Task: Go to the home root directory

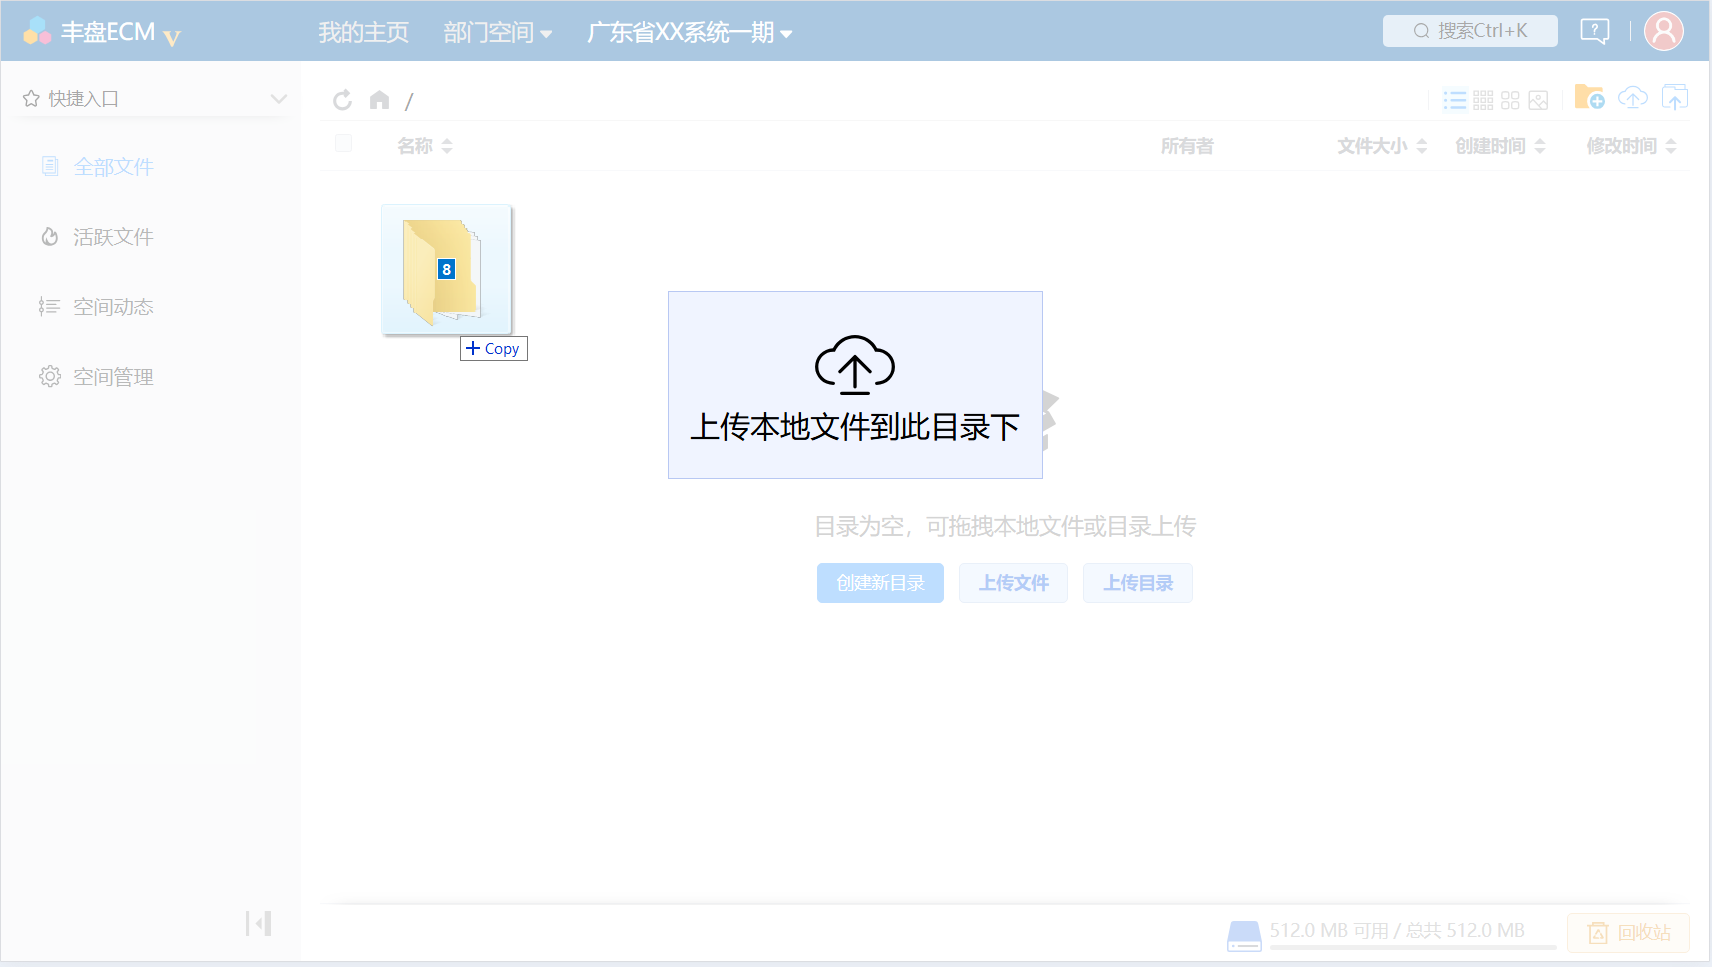Action: coord(379,100)
